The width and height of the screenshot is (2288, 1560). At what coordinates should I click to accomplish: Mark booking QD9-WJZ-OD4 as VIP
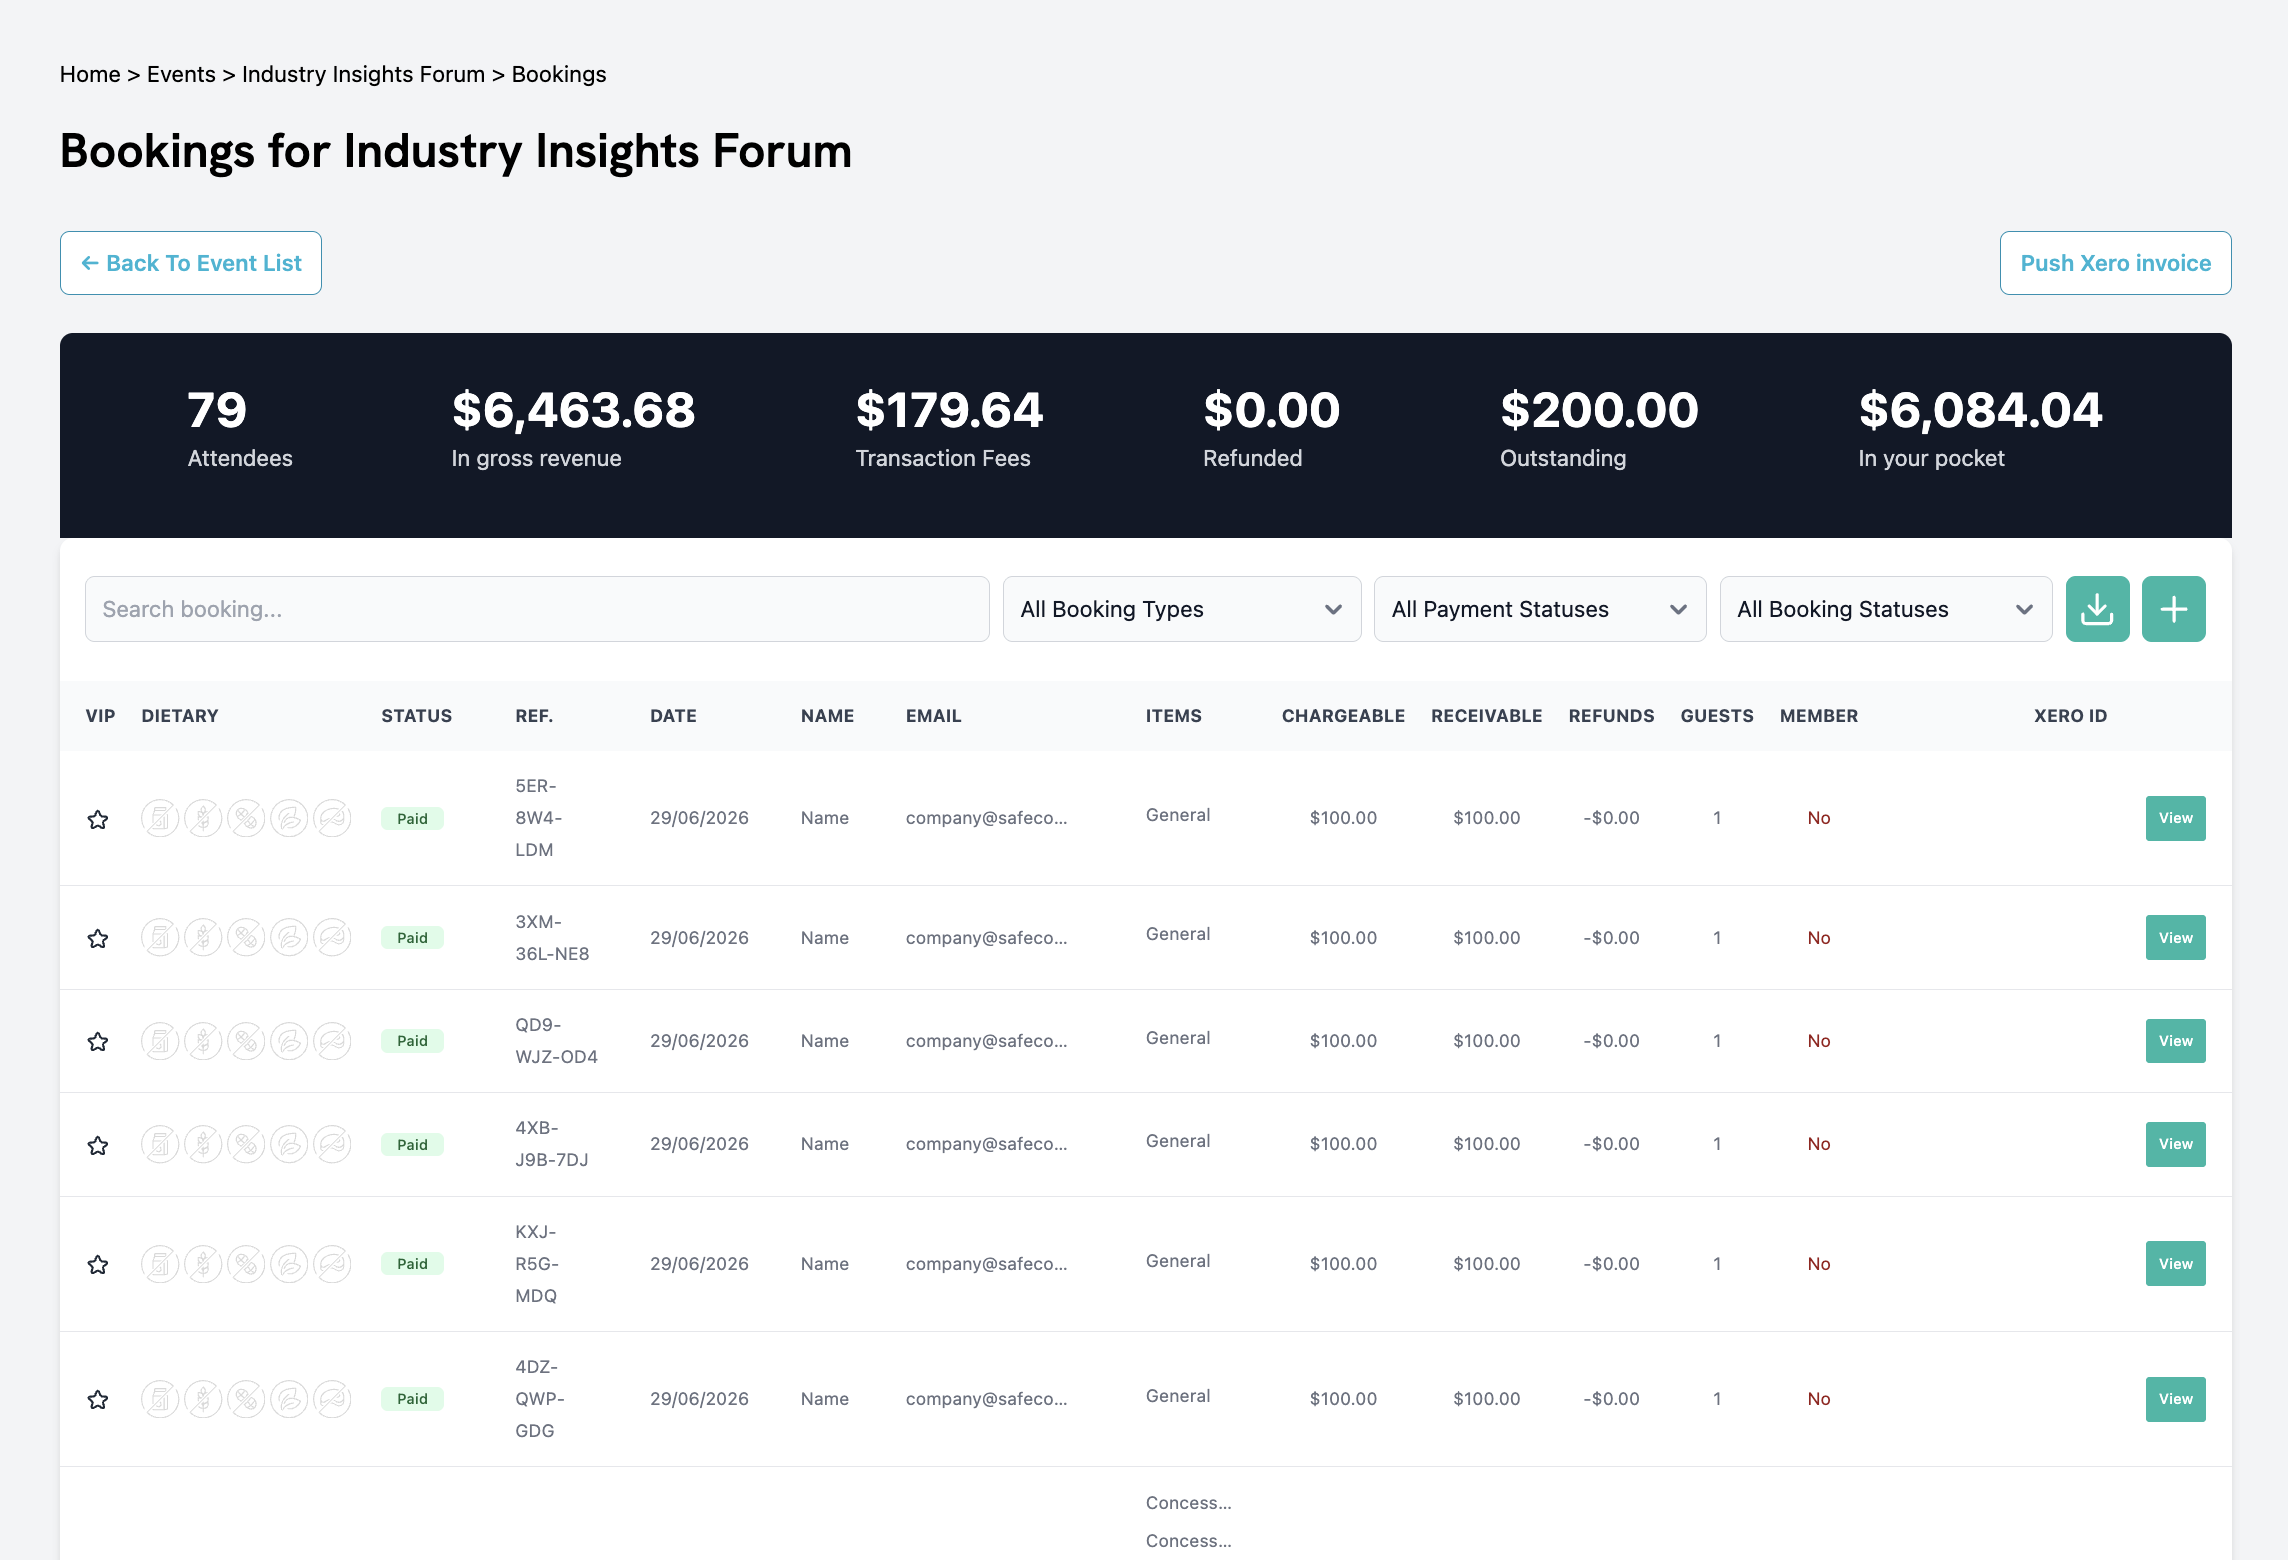tap(98, 1041)
